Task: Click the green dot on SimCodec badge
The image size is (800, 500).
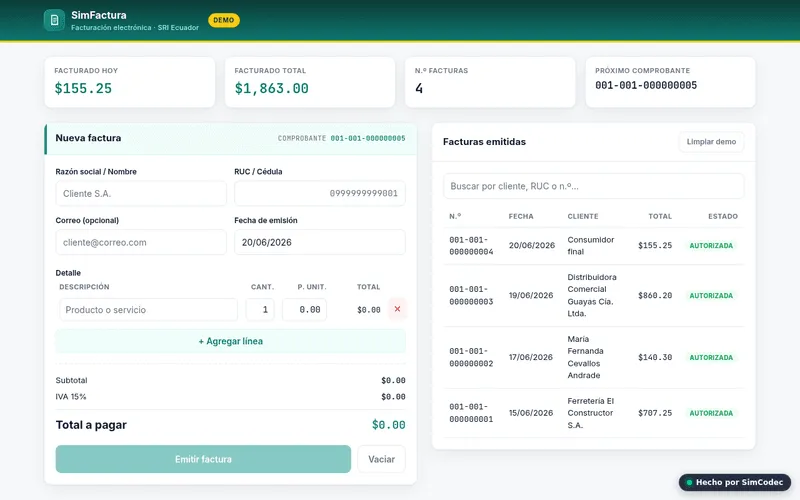Action: (x=689, y=482)
